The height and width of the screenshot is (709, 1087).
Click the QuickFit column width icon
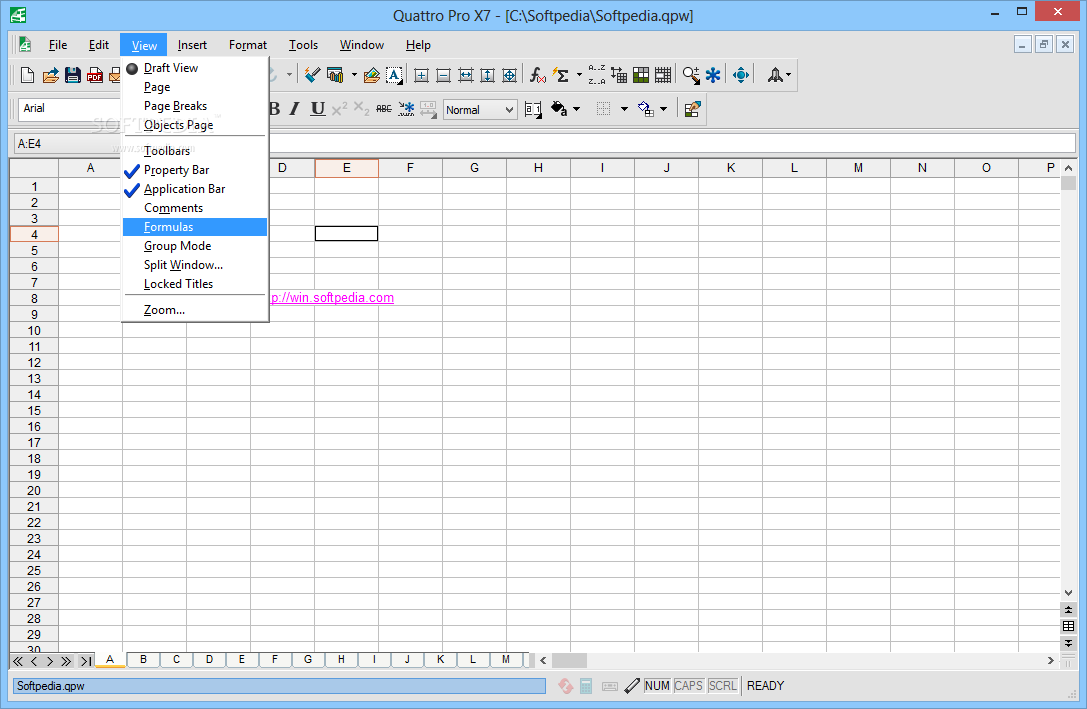(x=465, y=75)
